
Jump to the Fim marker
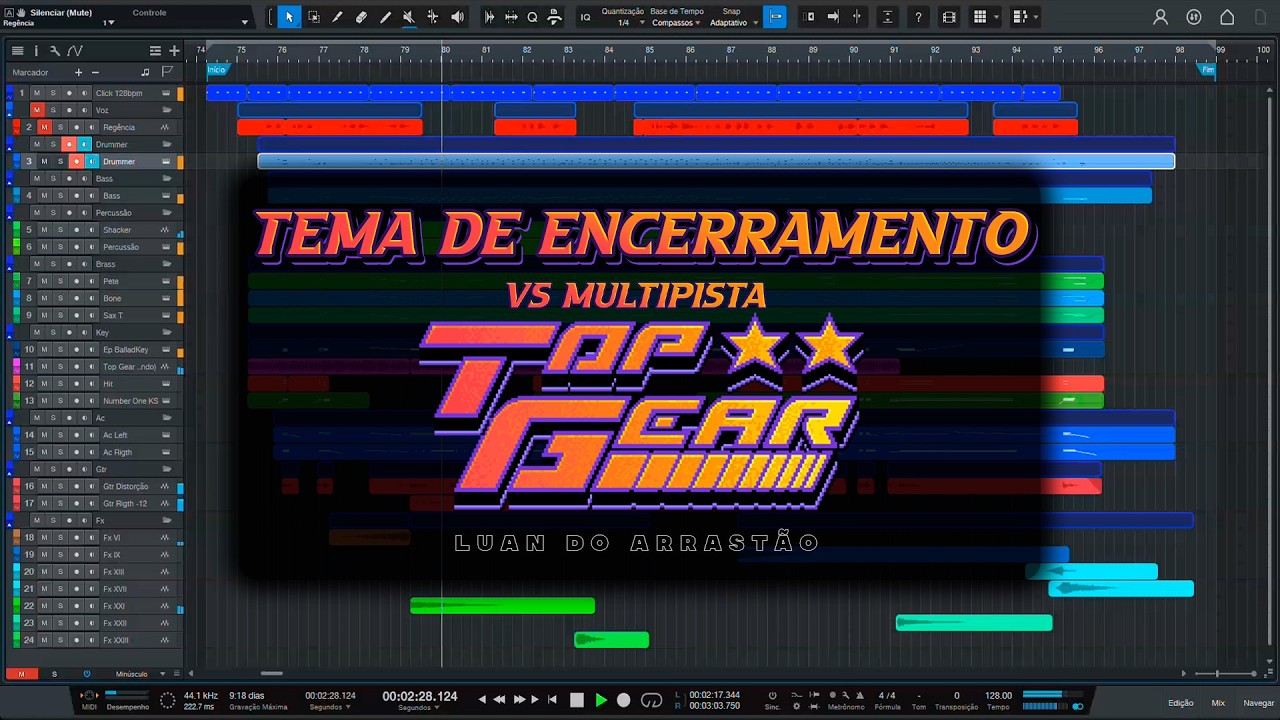[x=1207, y=69]
